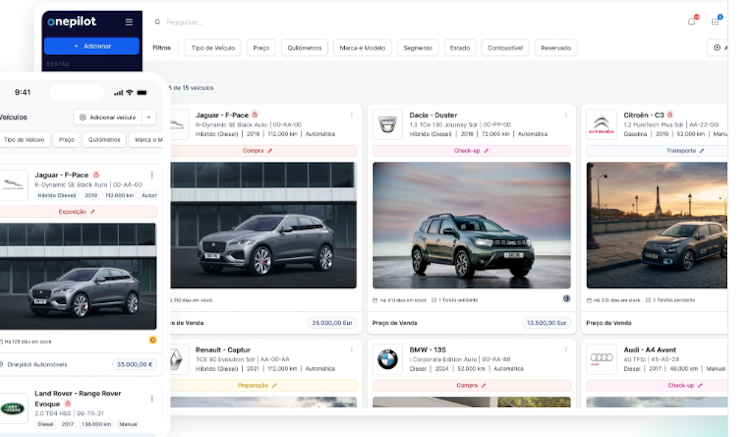Select the Reservado filter
The image size is (750, 437).
[x=556, y=48]
